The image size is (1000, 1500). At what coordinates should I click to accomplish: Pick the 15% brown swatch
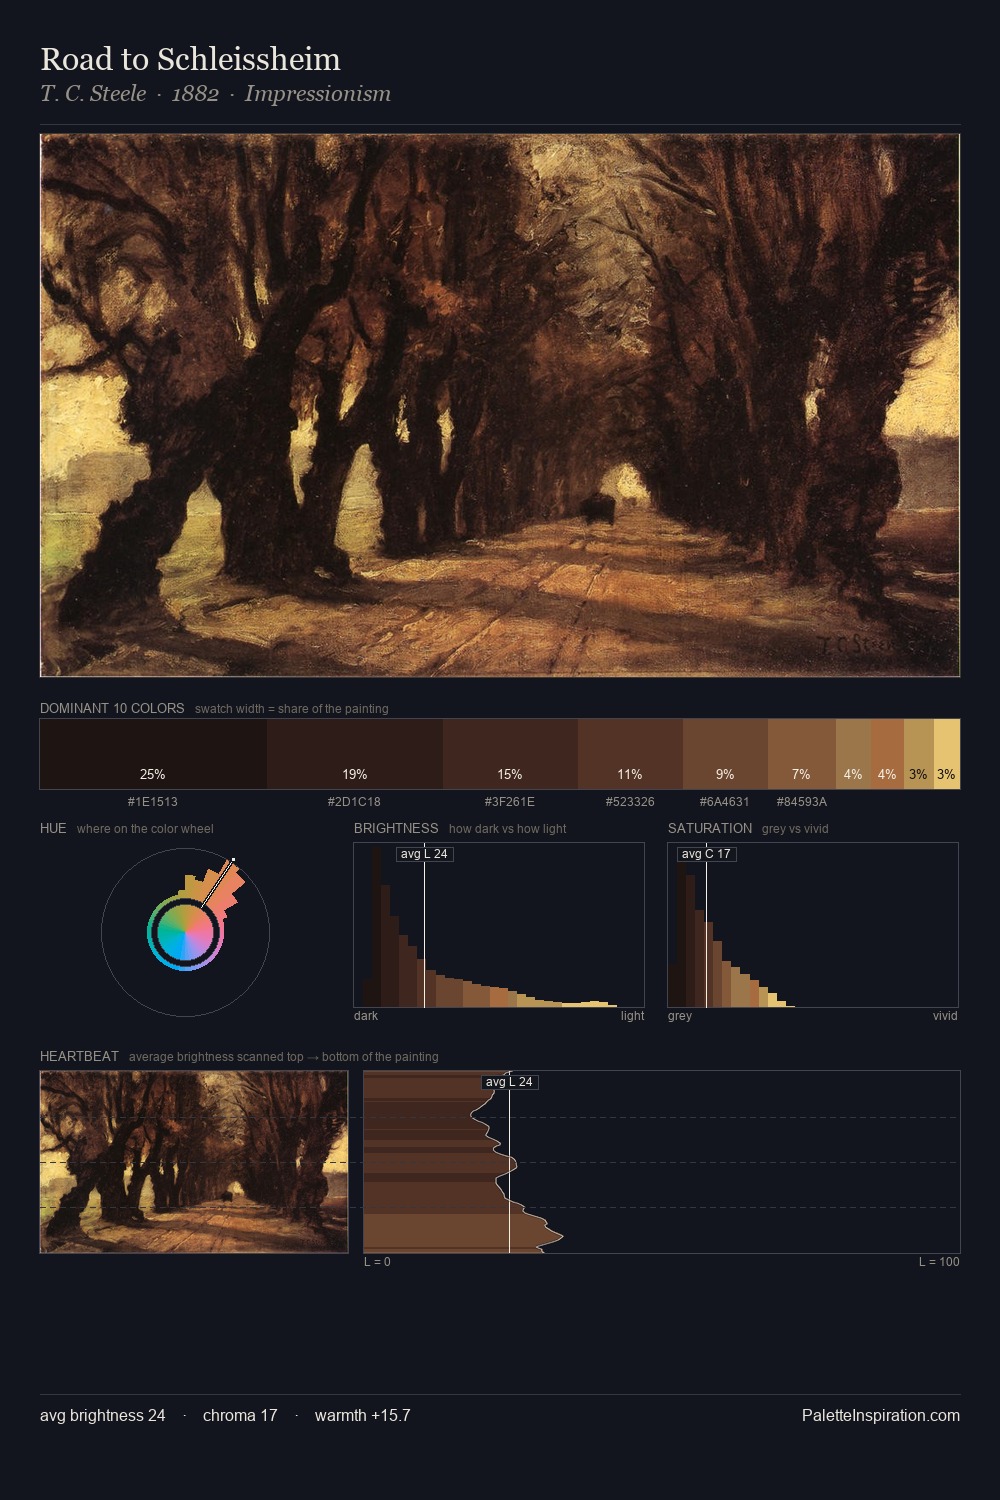510,754
